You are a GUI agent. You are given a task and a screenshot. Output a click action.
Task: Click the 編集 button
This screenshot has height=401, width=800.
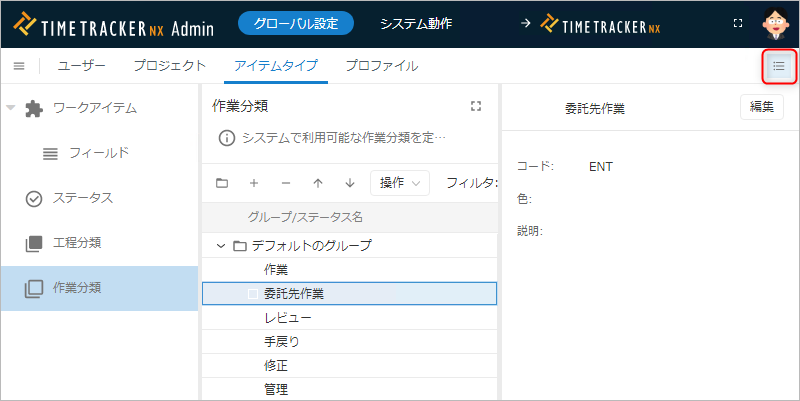pyautogui.click(x=761, y=107)
